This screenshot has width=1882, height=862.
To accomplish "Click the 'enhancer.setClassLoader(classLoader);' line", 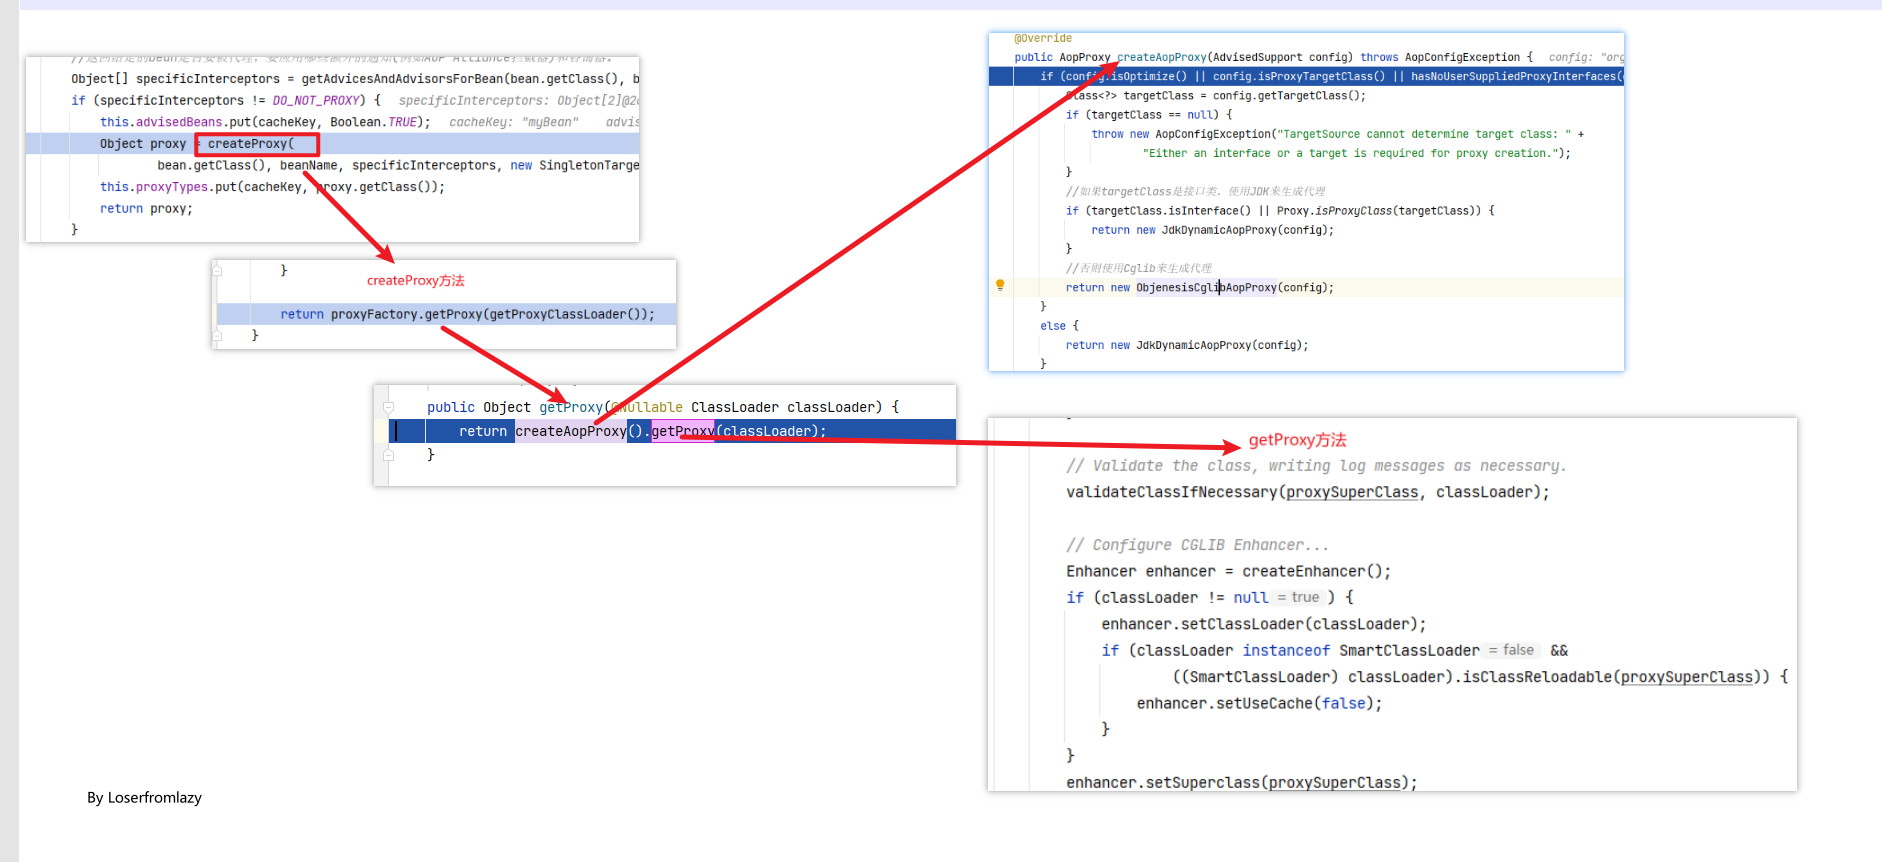I will point(1264,624).
